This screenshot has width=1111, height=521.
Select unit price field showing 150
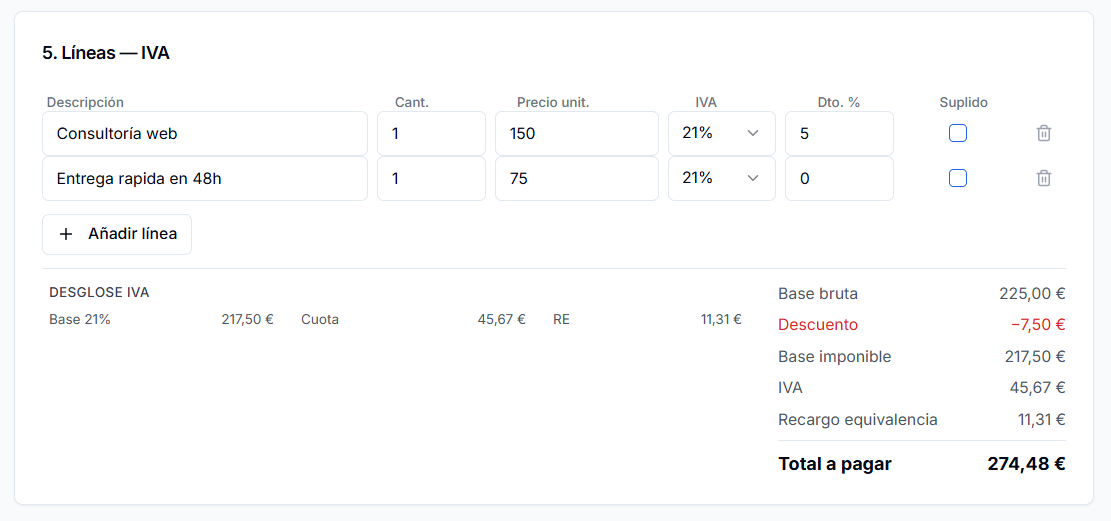tap(576, 133)
